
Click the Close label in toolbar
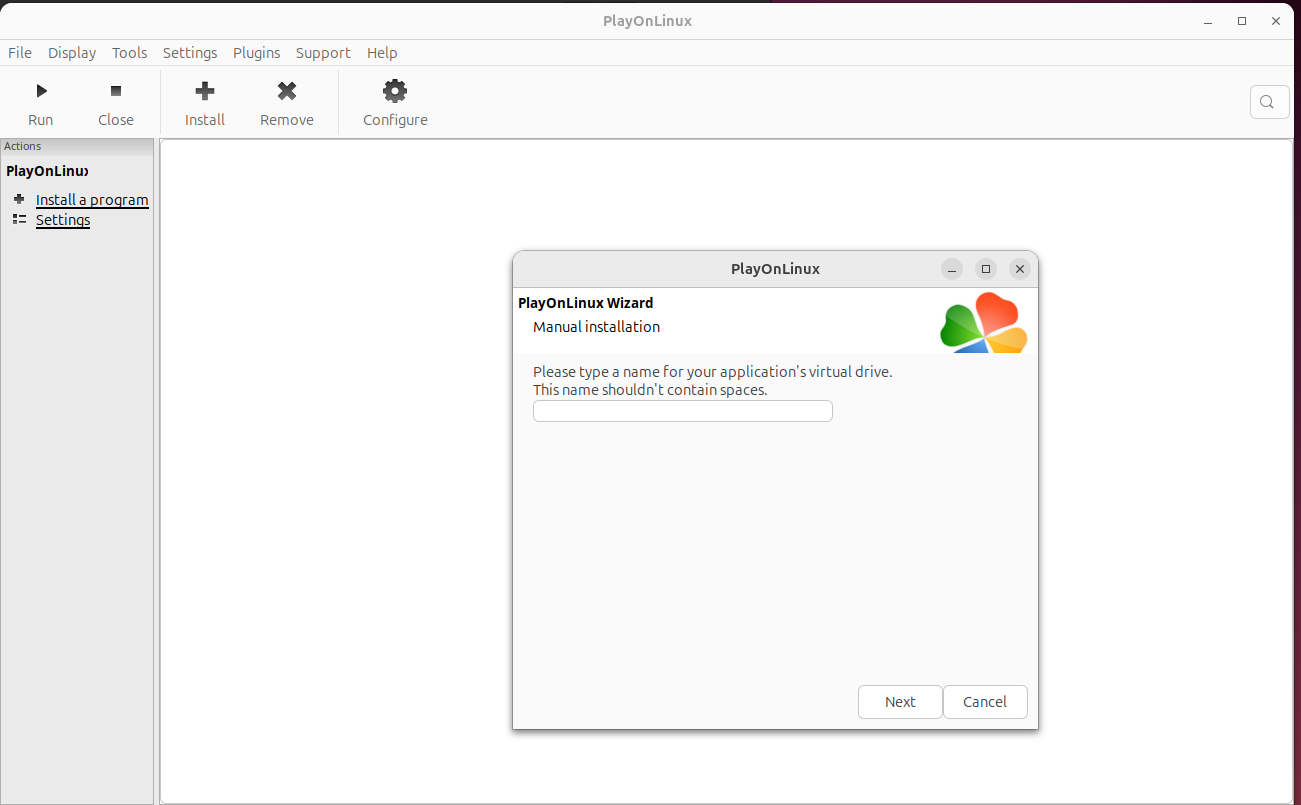pos(116,120)
